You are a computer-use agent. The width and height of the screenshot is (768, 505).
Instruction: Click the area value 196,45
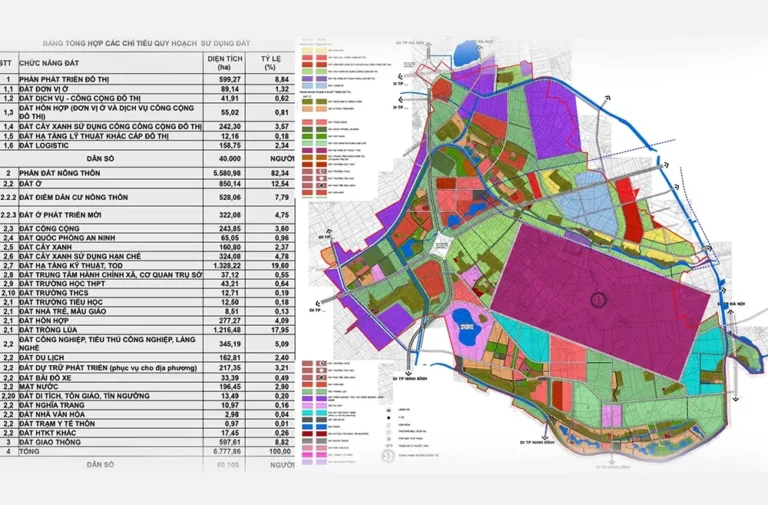(x=230, y=387)
